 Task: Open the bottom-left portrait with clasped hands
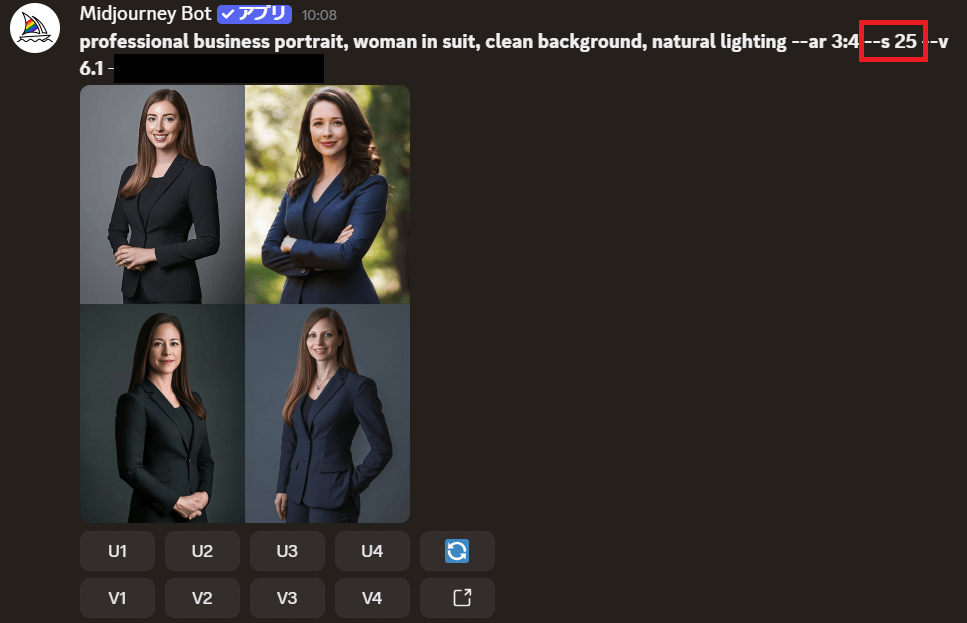pos(162,413)
